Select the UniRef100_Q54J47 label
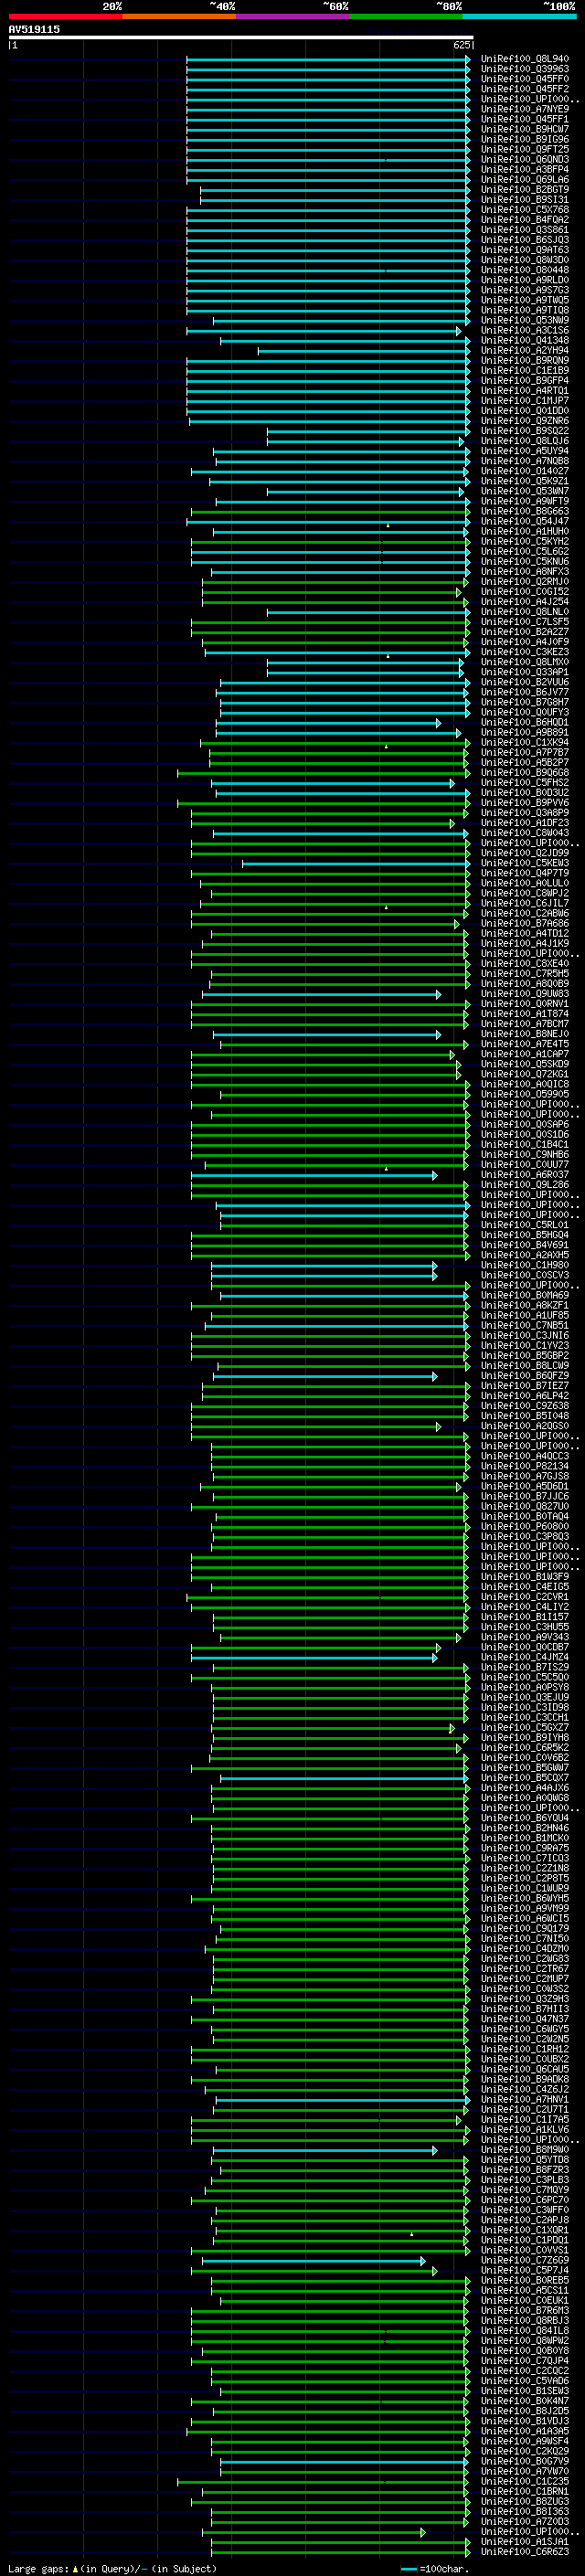Image resolution: width=585 pixels, height=2576 pixels. 525,522
